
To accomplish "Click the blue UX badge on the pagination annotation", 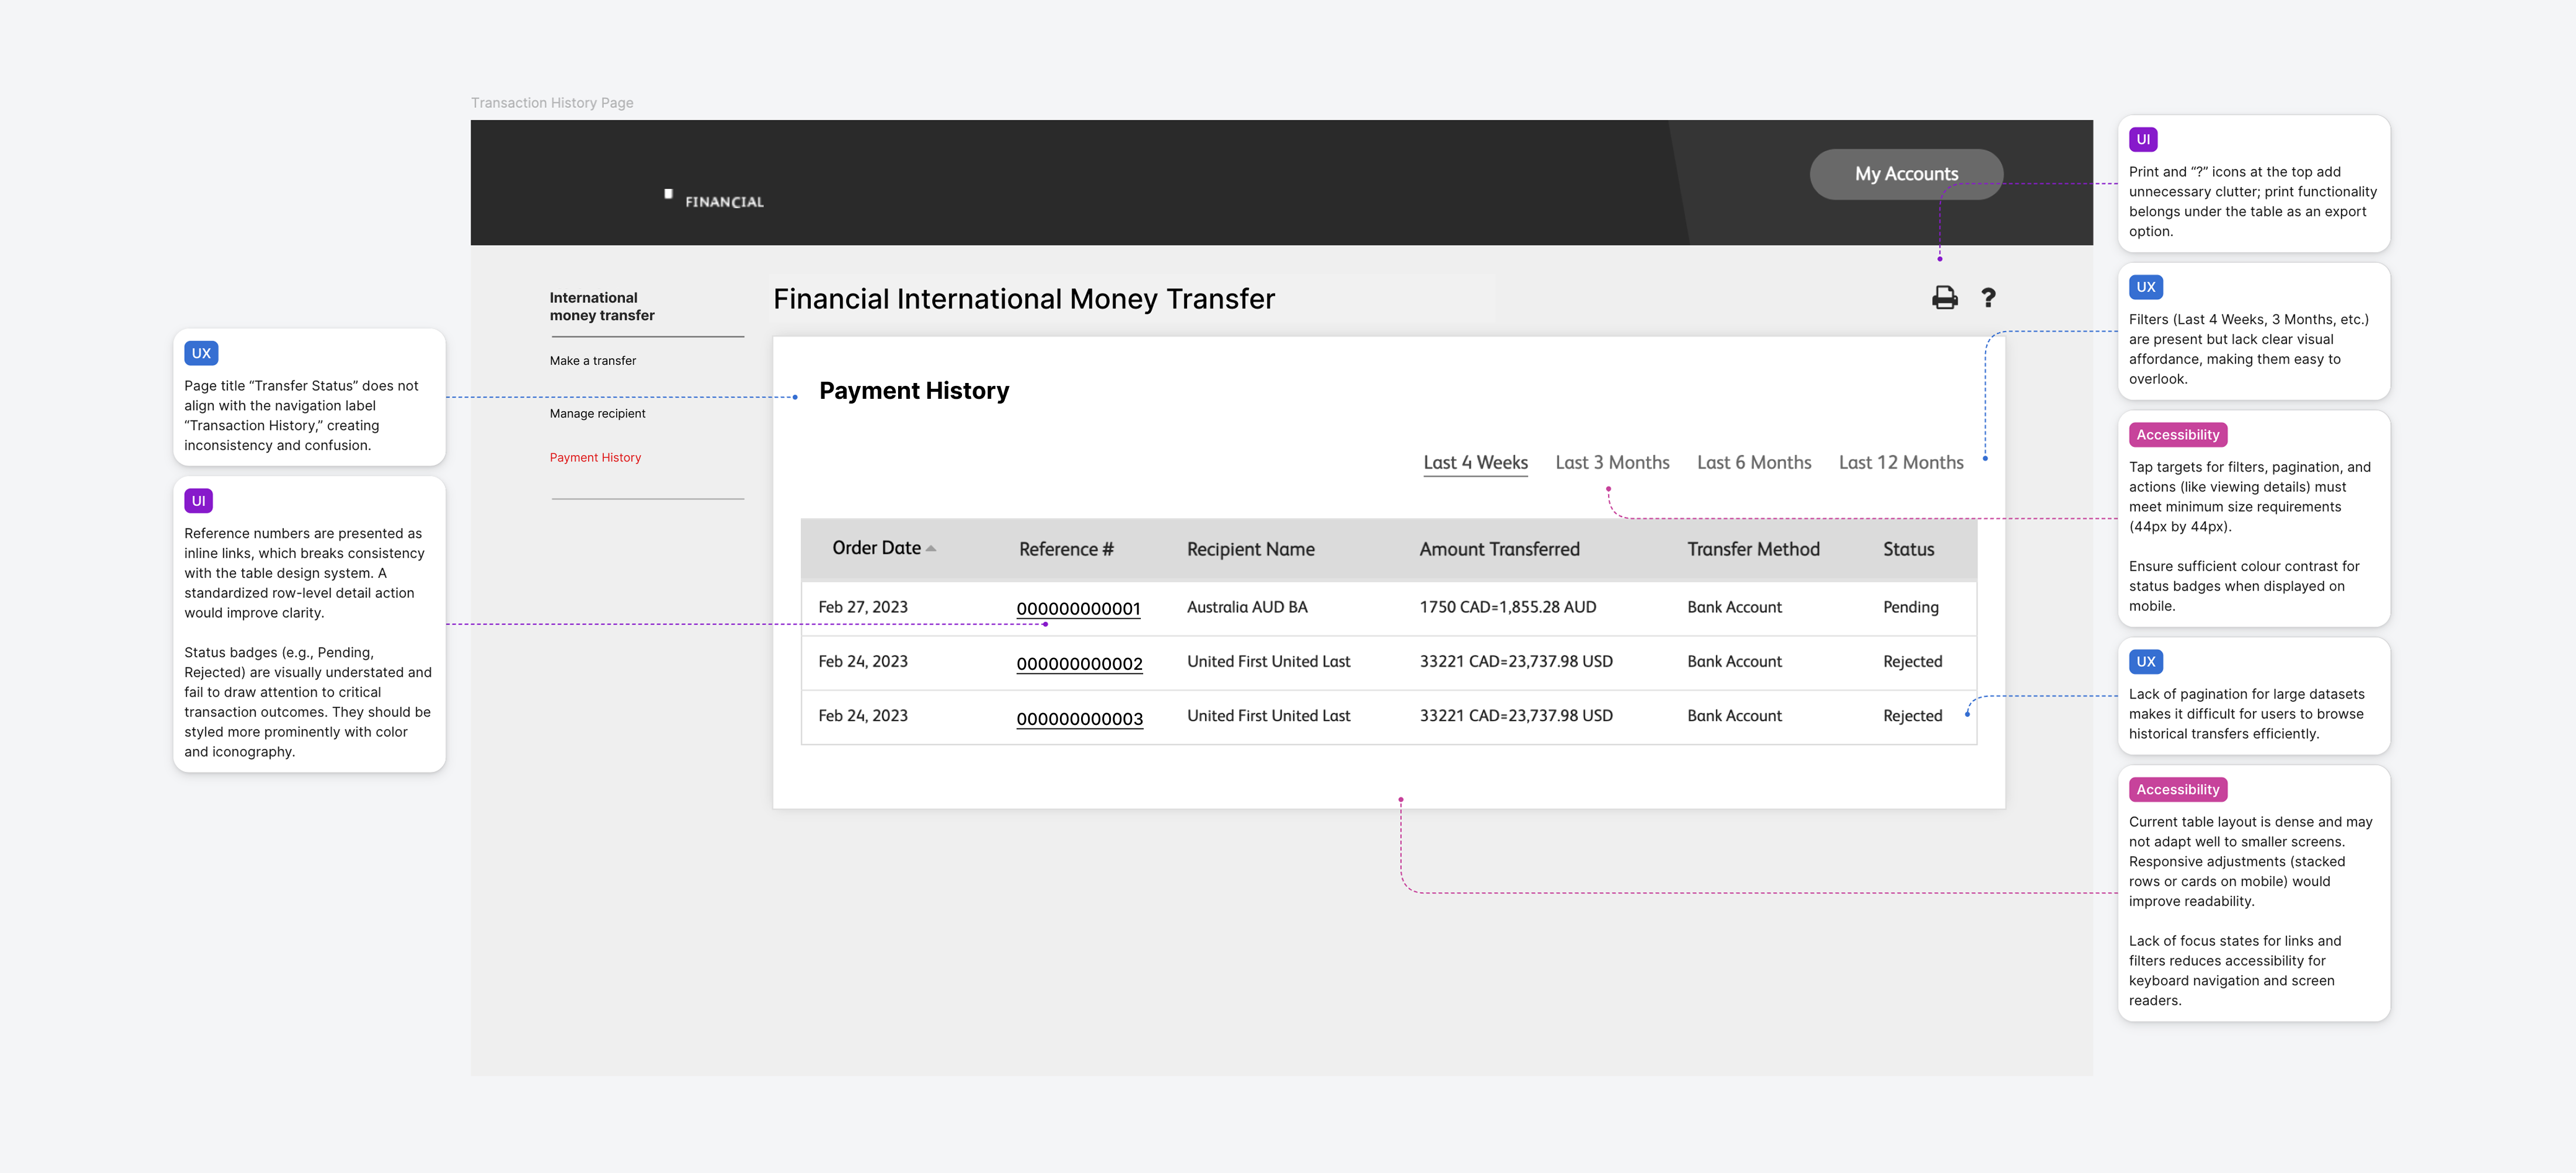I will click(x=2147, y=661).
